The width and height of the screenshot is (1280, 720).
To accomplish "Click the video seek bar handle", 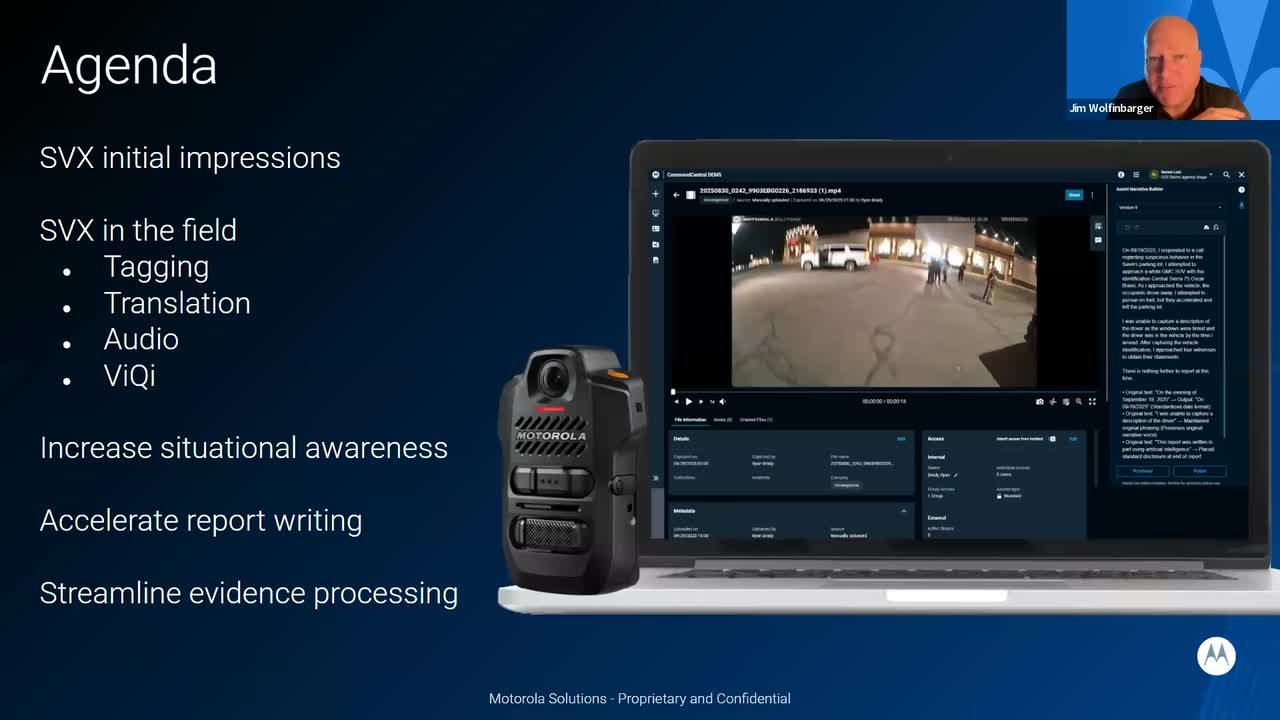I will 673,392.
